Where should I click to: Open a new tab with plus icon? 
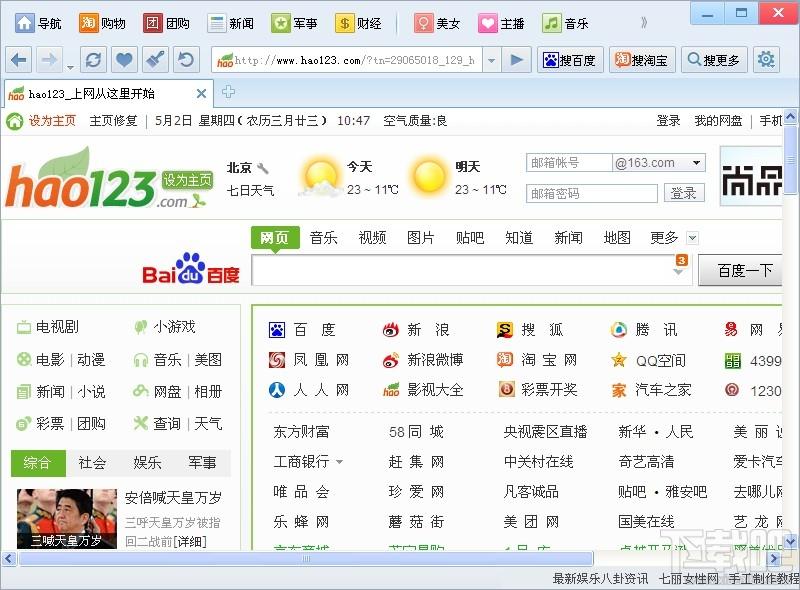[x=228, y=92]
